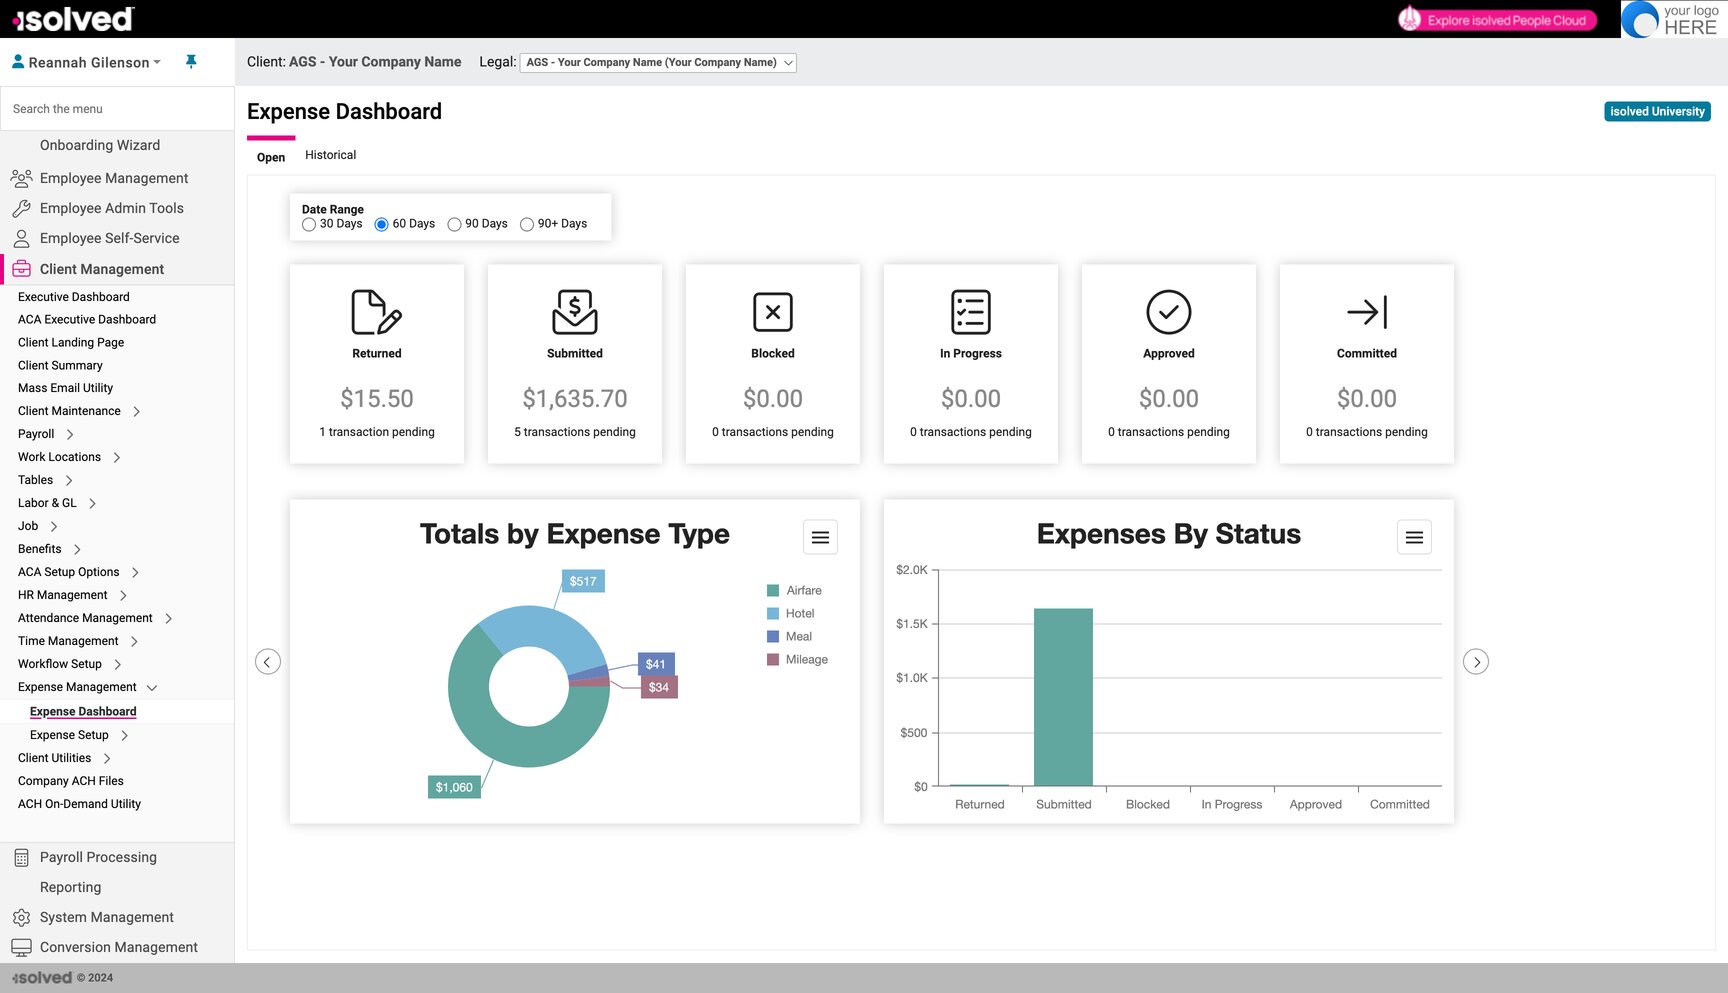The image size is (1728, 993).
Task: Toggle Hotel series in chart legend
Action: pyautogui.click(x=790, y=614)
